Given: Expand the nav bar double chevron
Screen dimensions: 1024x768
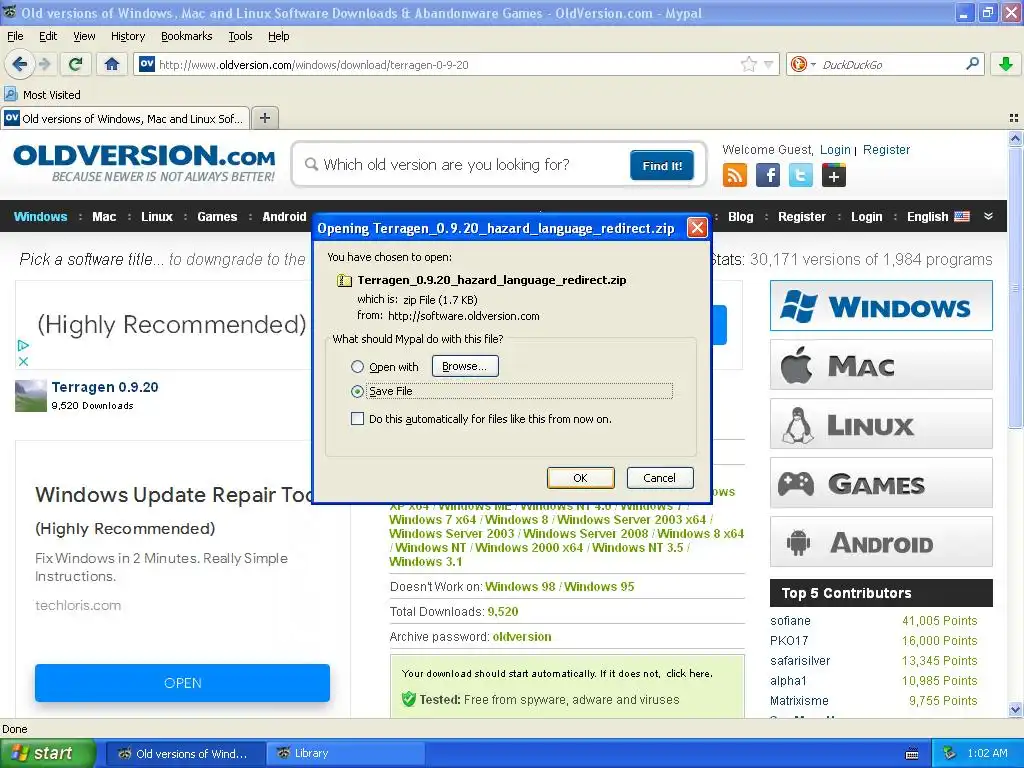Looking at the screenshot, I should pyautogui.click(x=989, y=216).
